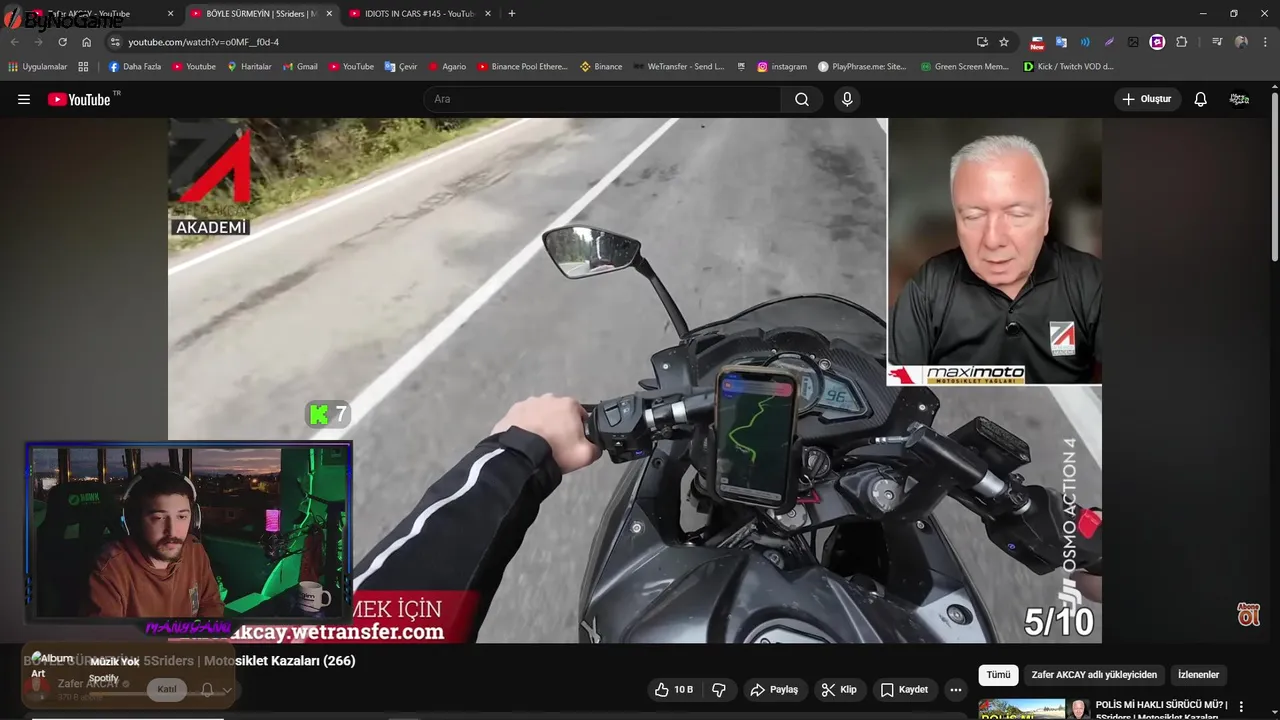This screenshot has height=720, width=1280.
Task: Go back with the browser back arrow
Action: [x=15, y=42]
